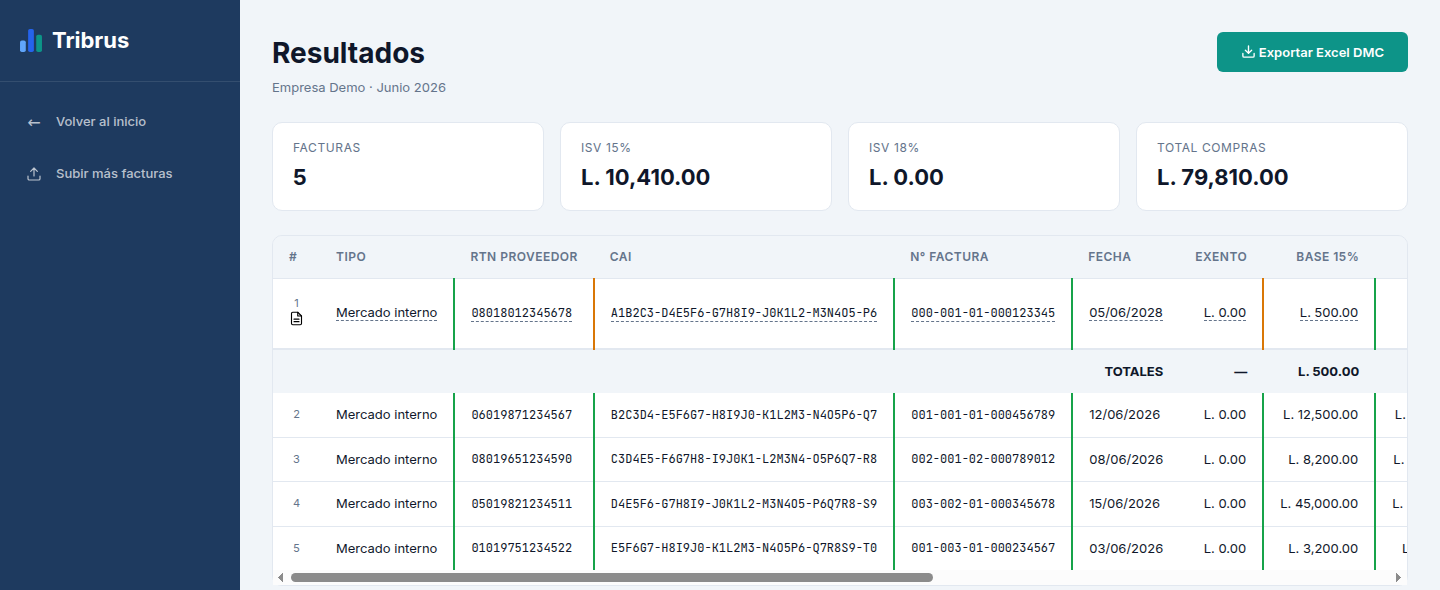Viewport: 1440px width, 590px height.
Task: Click the Tribrus bar chart logo icon
Action: pyautogui.click(x=31, y=40)
